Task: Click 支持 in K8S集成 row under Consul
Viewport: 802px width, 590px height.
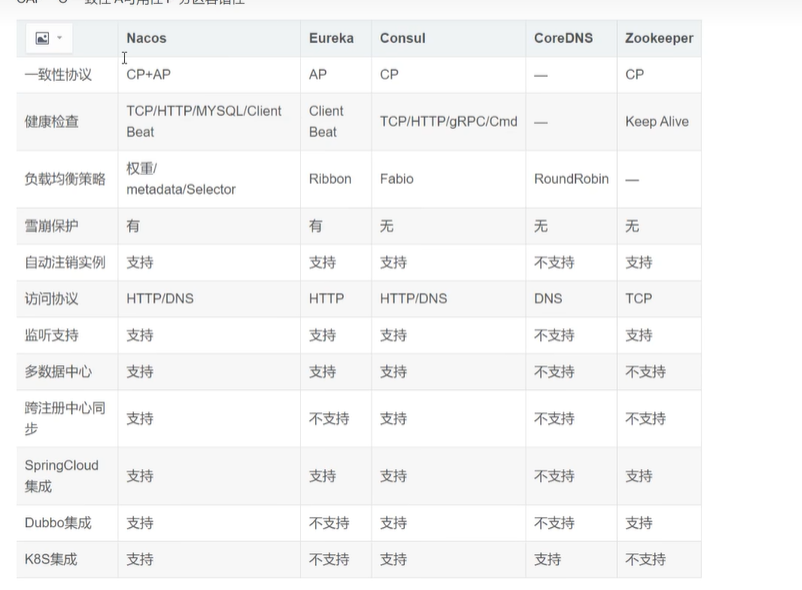Action: 393,559
